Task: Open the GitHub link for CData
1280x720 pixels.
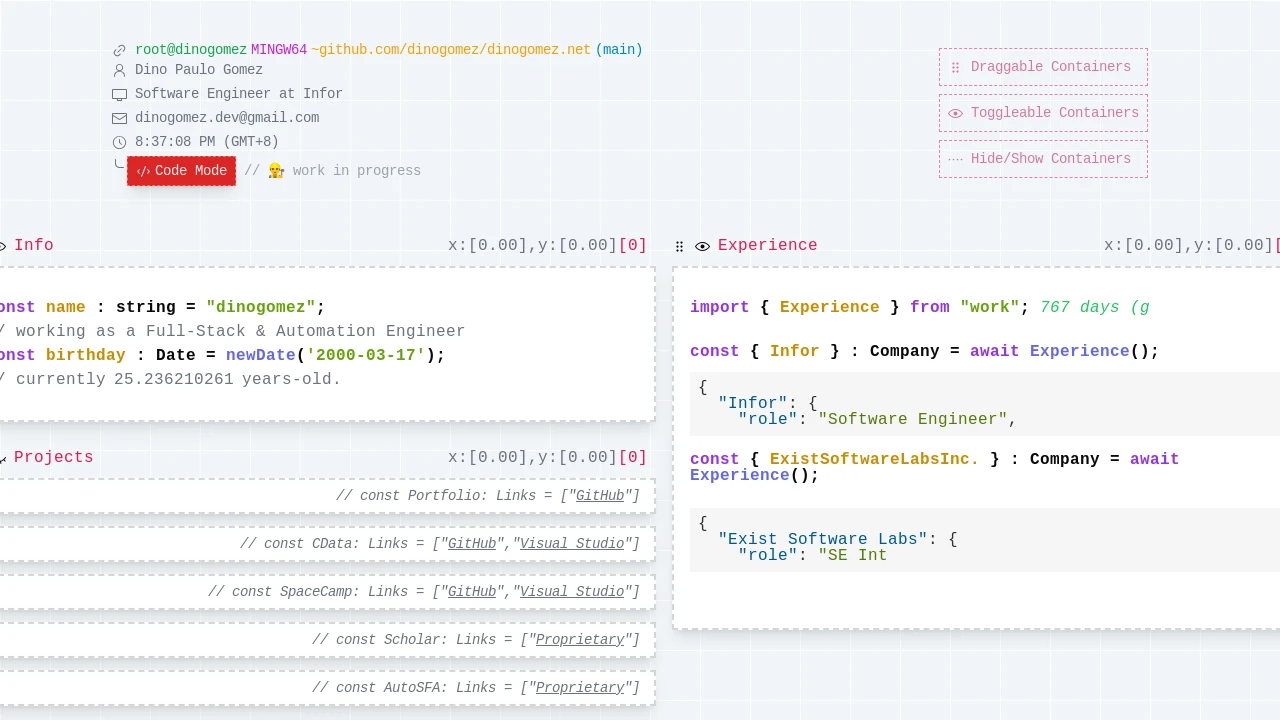Action: (472, 544)
